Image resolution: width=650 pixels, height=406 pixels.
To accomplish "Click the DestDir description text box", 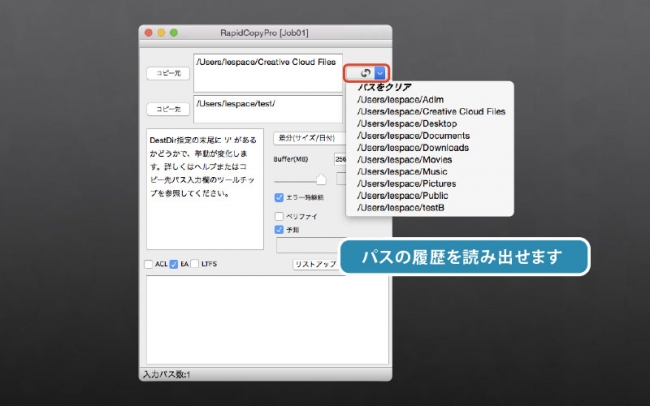I will [205, 189].
